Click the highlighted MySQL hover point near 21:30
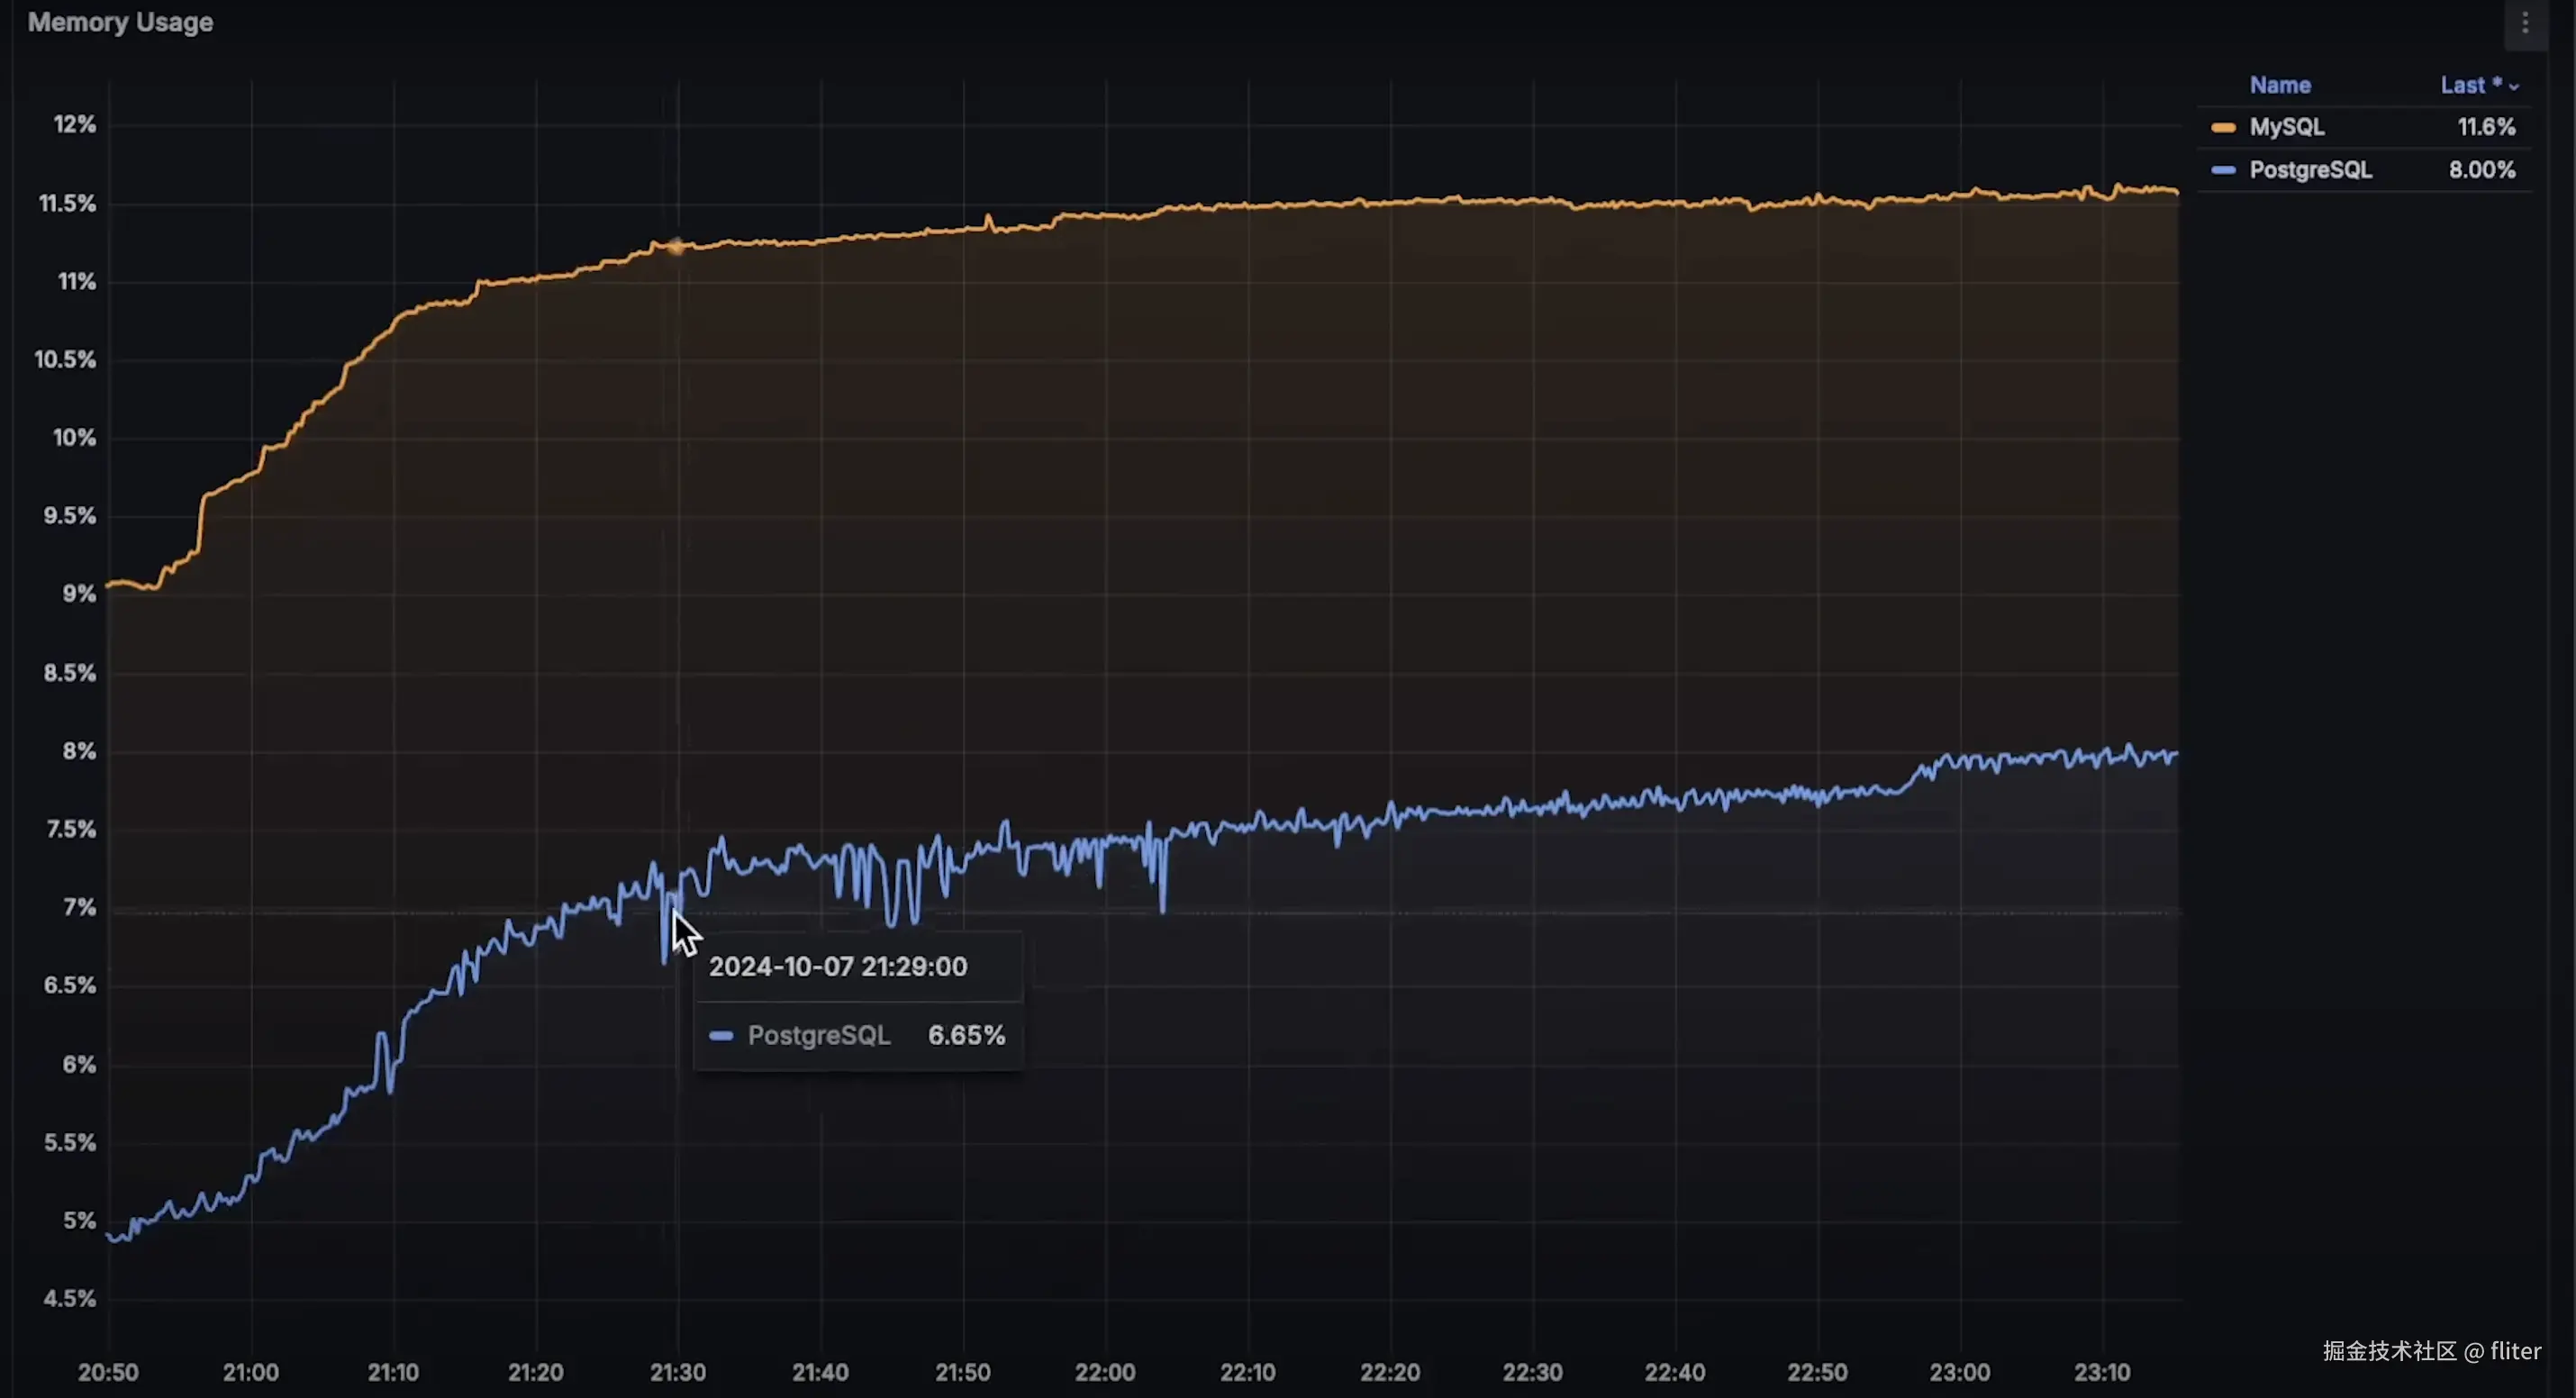The height and width of the screenshot is (1398, 2576). pyautogui.click(x=677, y=246)
